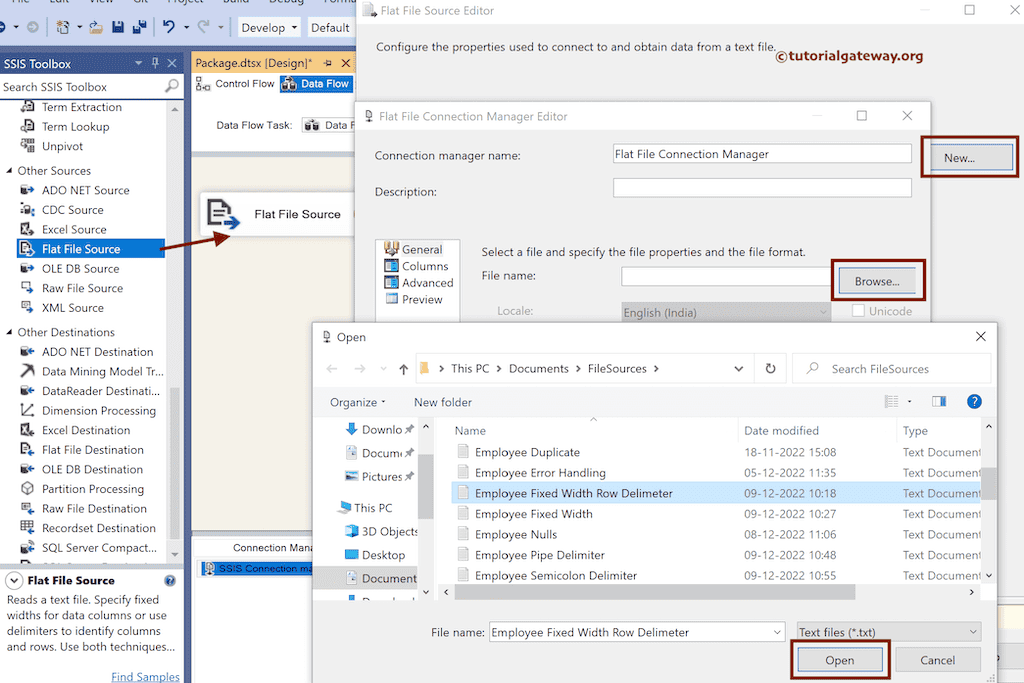Image resolution: width=1024 pixels, height=683 pixels.
Task: Select Flat File Source in SSIS Toolbox
Action: pos(71,248)
